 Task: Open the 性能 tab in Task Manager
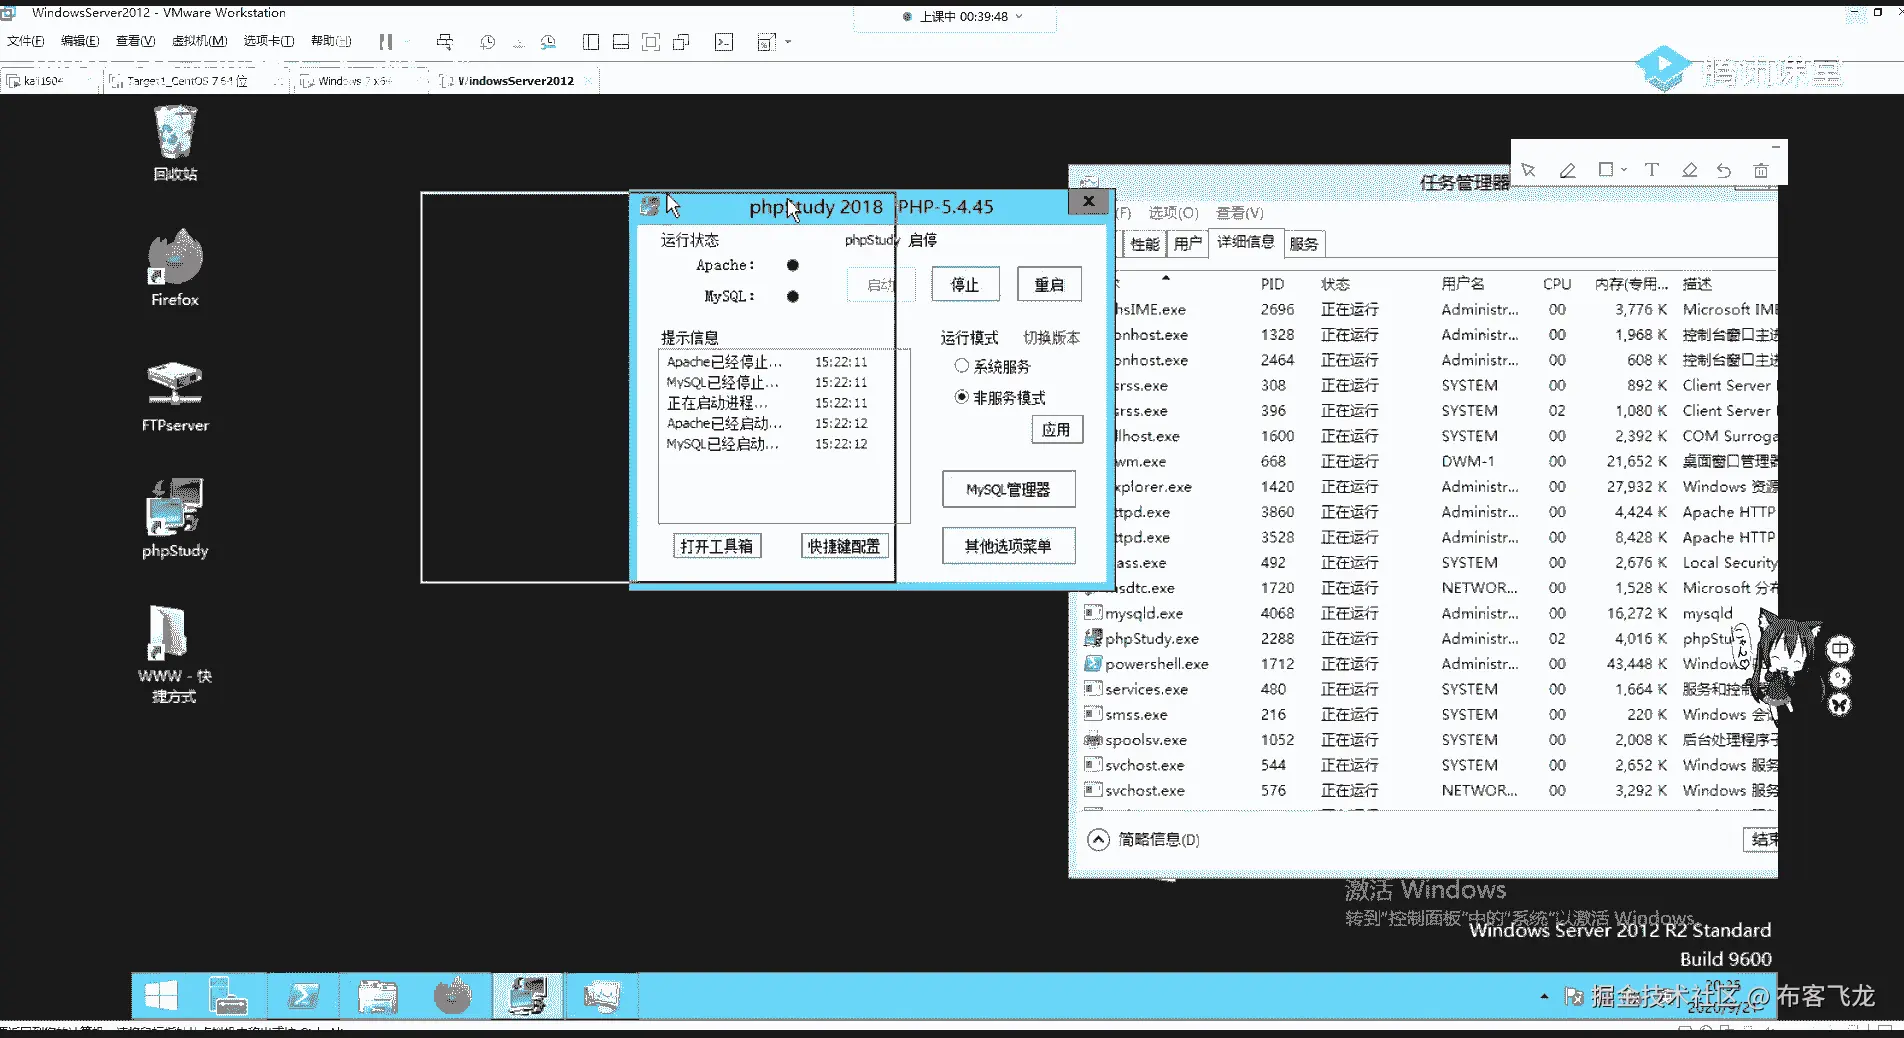(1144, 243)
